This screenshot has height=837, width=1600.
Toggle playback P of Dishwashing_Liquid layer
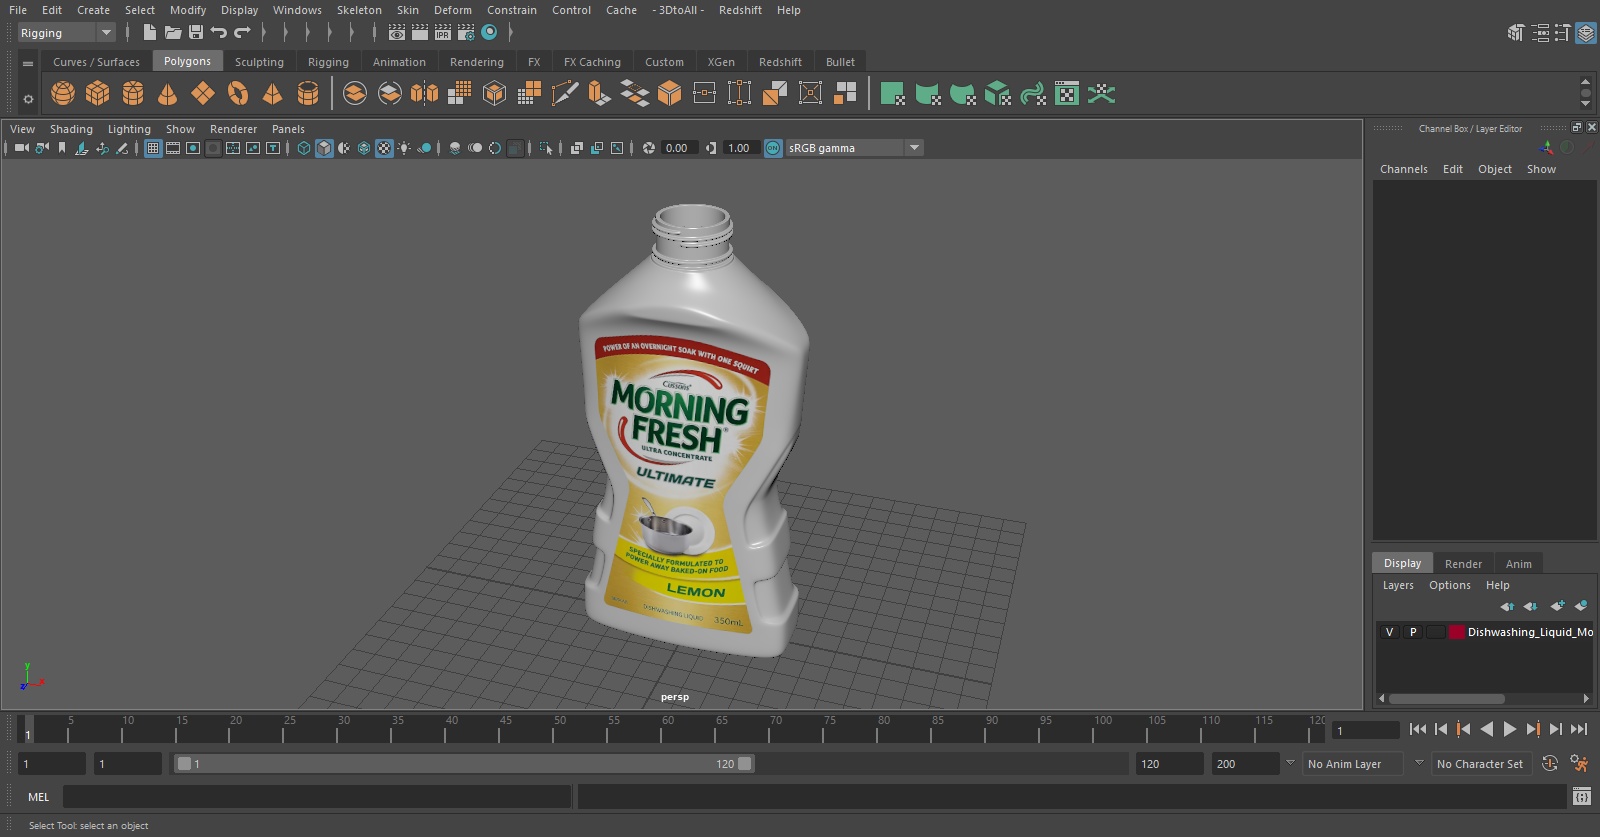point(1413,632)
